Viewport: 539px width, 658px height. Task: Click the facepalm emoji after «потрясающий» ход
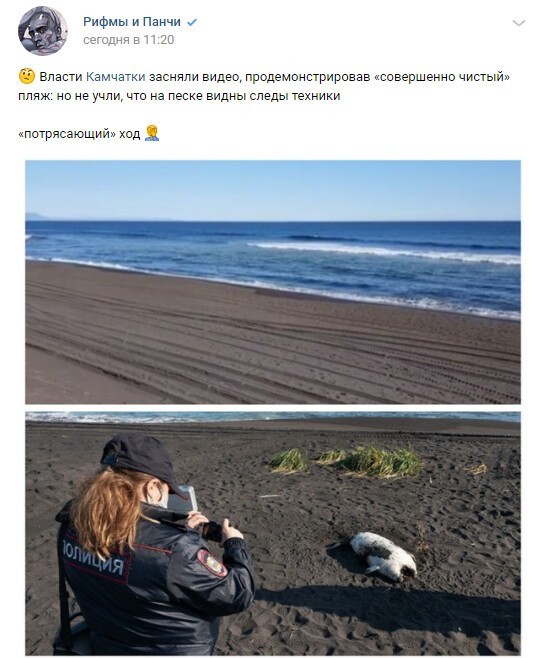pyautogui.click(x=152, y=133)
